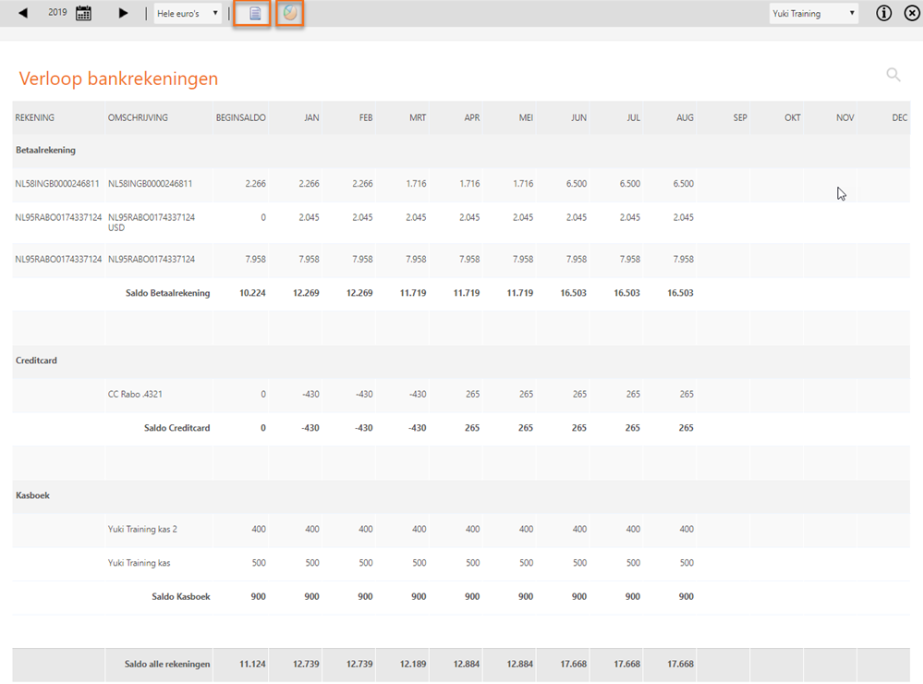Click the document report icon
The image size is (923, 684).
pyautogui.click(x=255, y=13)
